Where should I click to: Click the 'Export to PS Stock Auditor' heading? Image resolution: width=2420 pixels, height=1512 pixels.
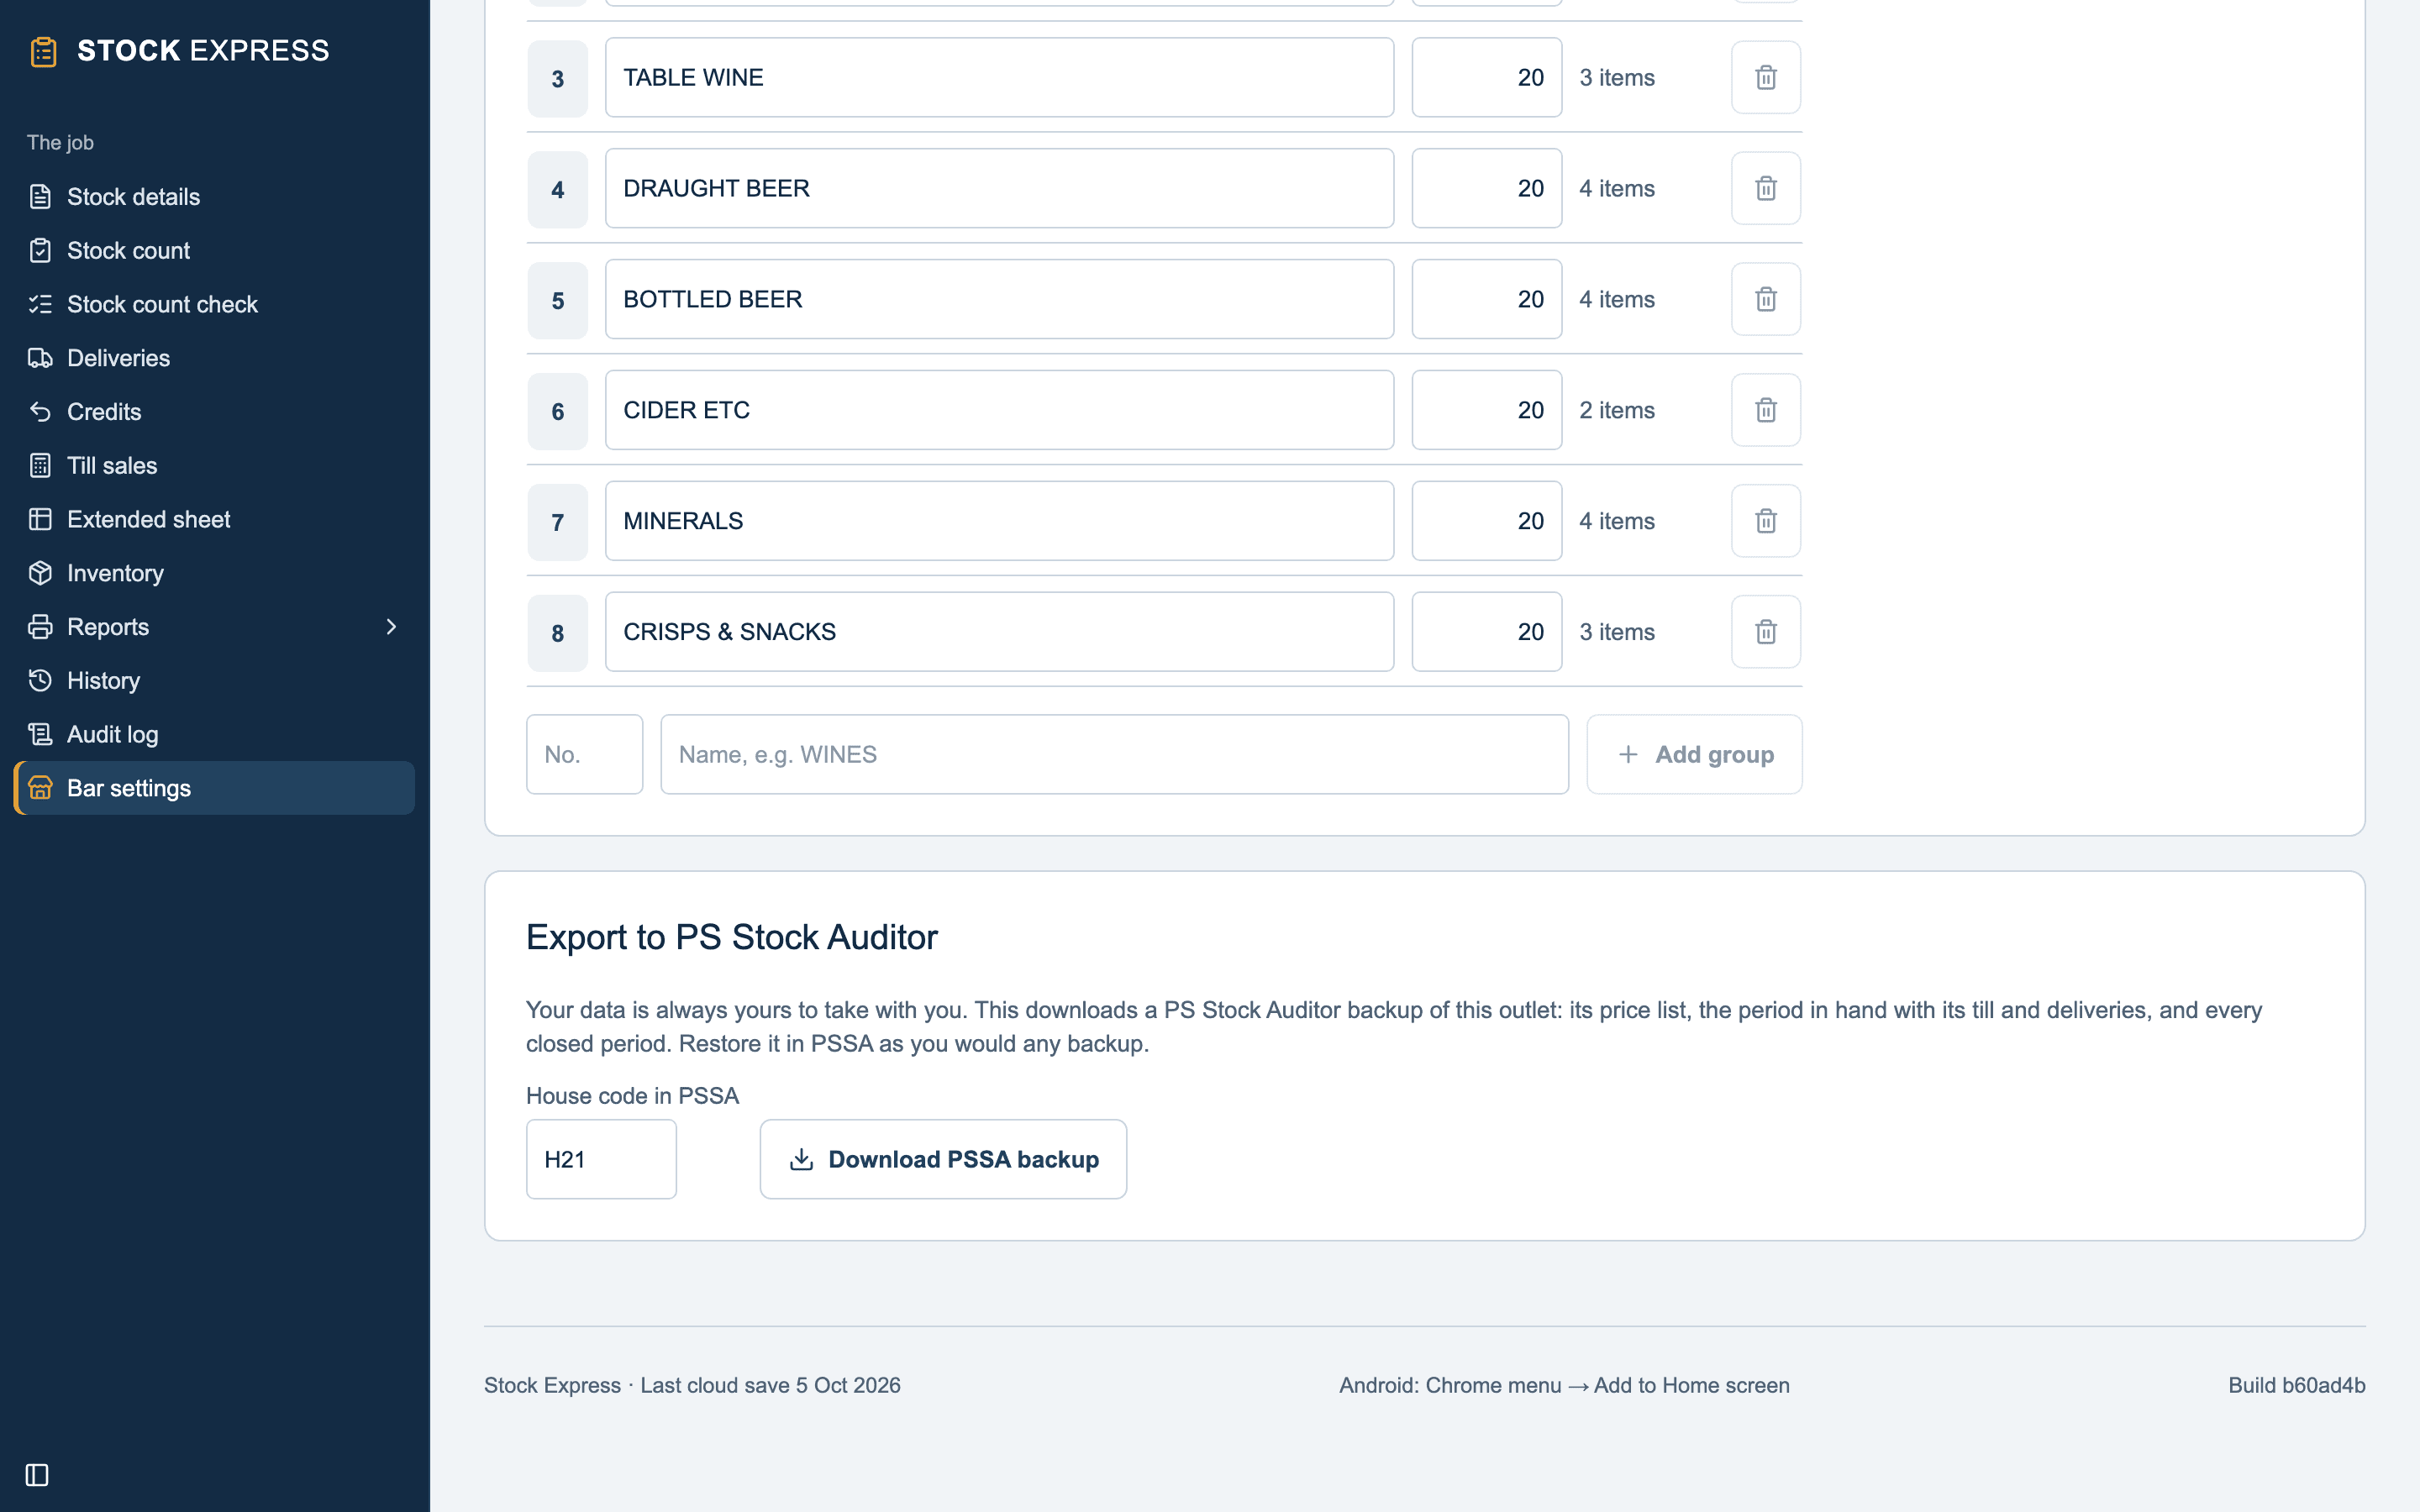[x=732, y=937]
